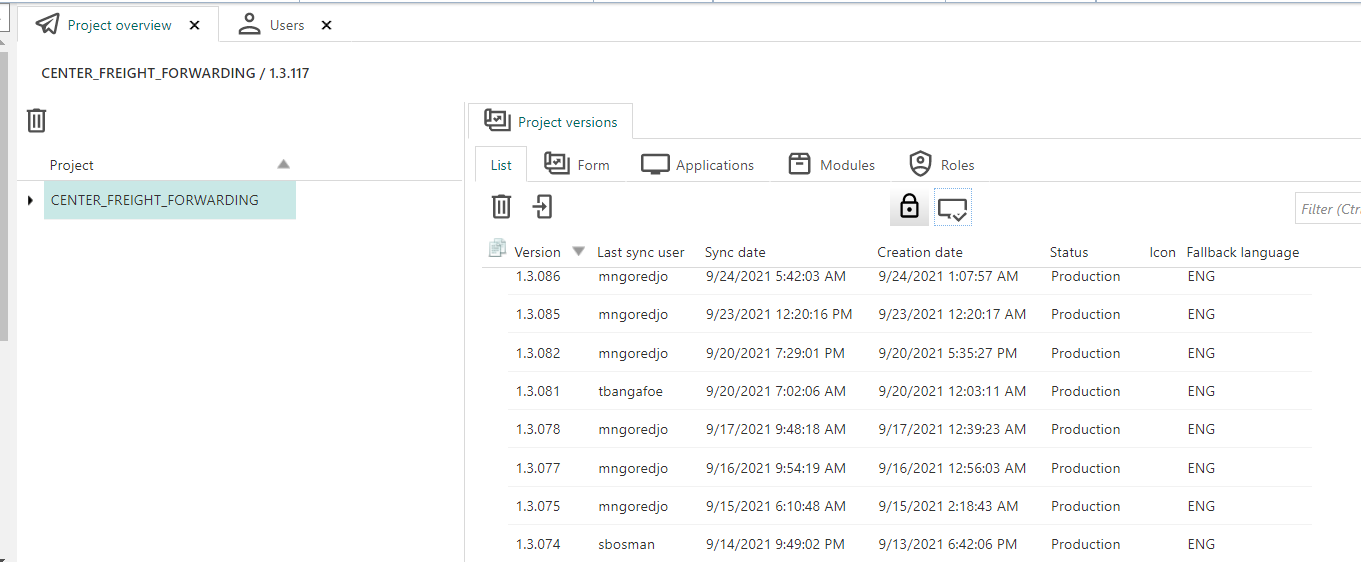Screen dimensions: 1361x562
Task: Click the copy icon beside the Version header
Action: tap(497, 248)
